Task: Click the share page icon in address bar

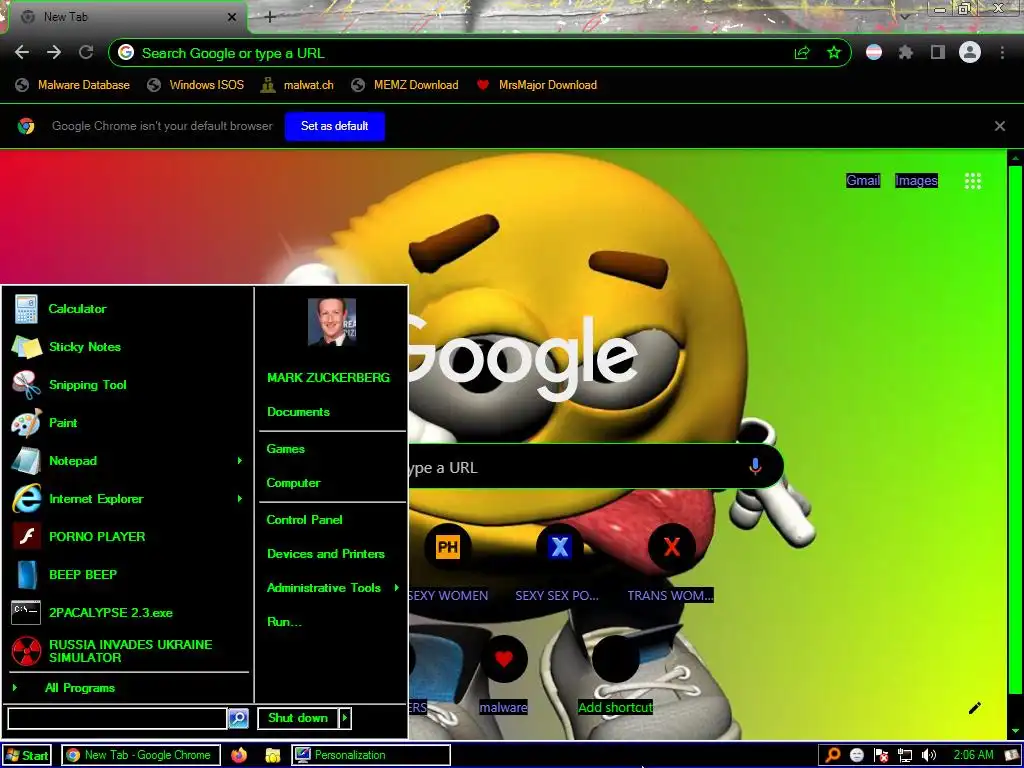Action: point(802,53)
